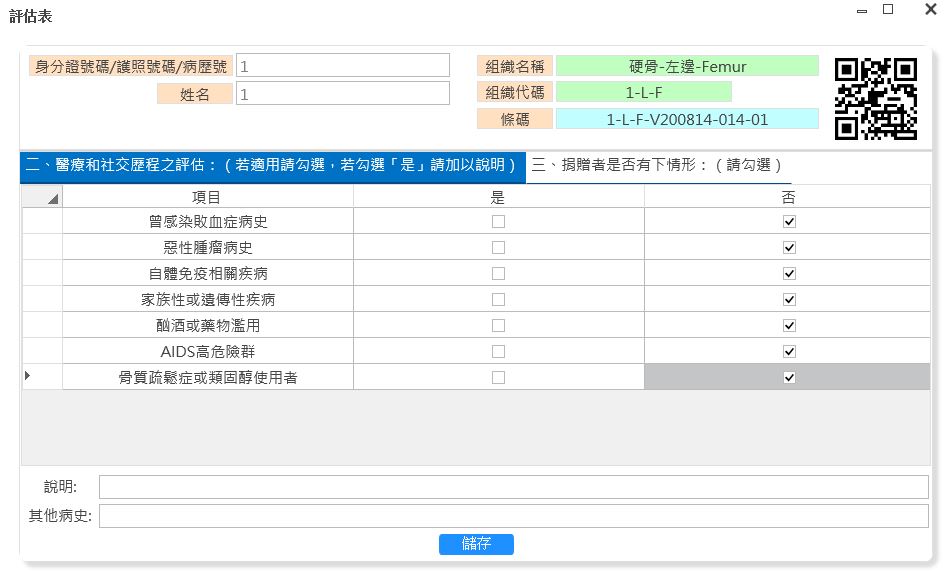Close the 評估表 window

coord(929,9)
